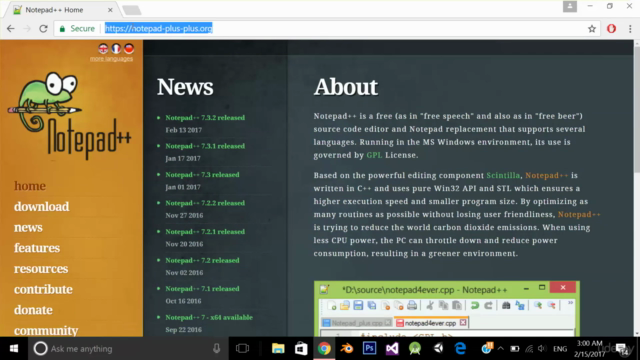The height and width of the screenshot is (360, 640).
Task: Click the battery icon in the tray
Action: [515, 349]
